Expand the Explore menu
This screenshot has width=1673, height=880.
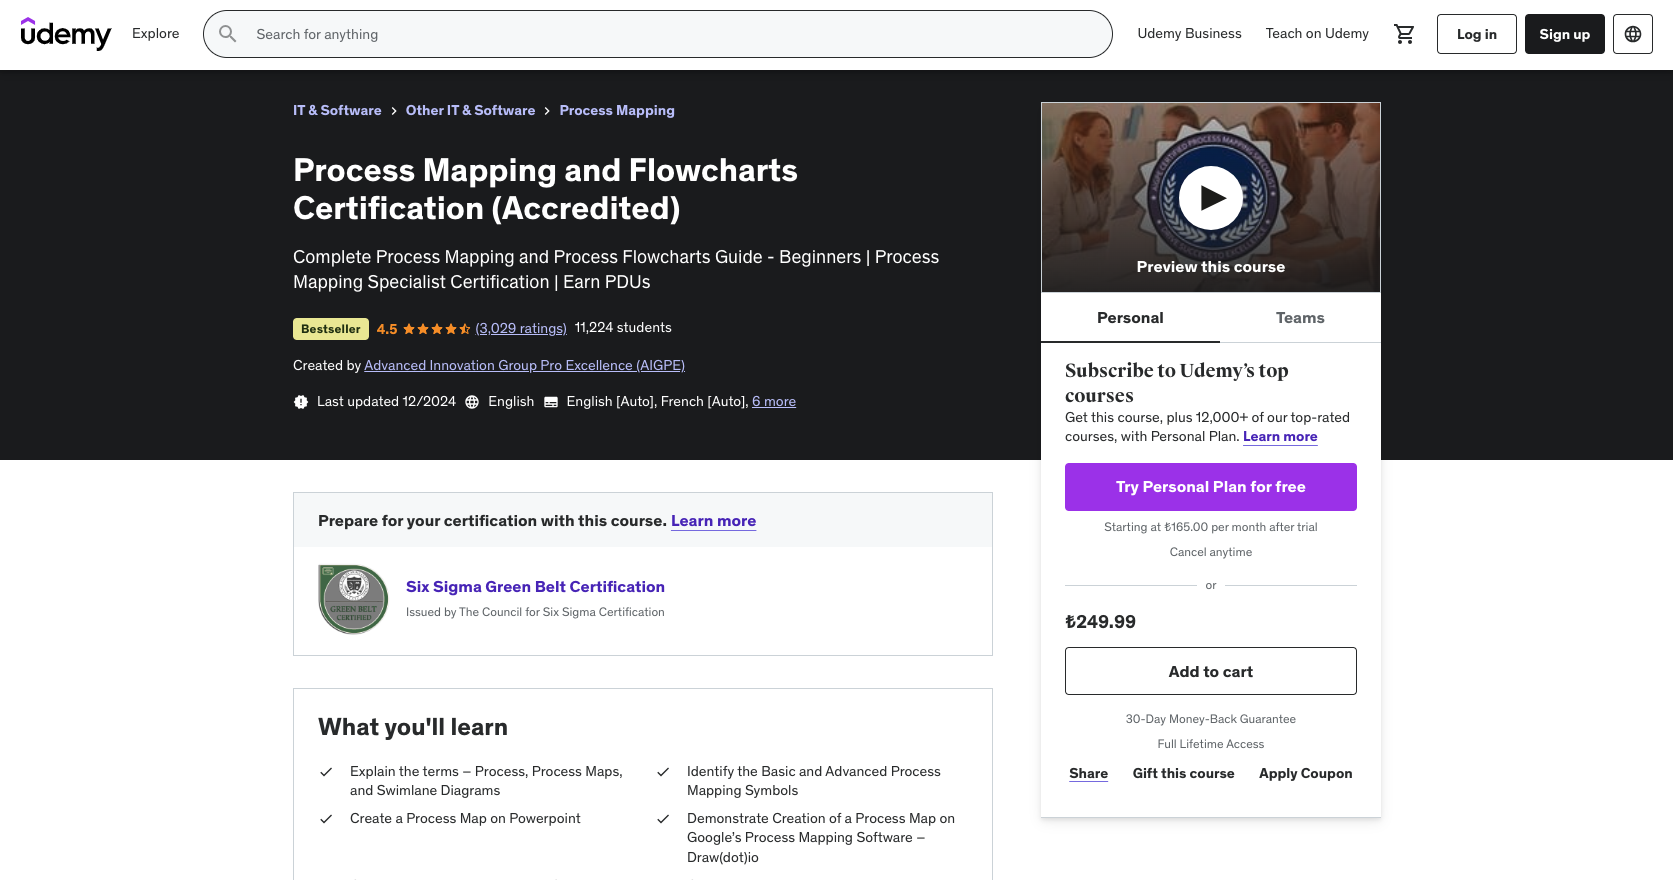(x=156, y=34)
